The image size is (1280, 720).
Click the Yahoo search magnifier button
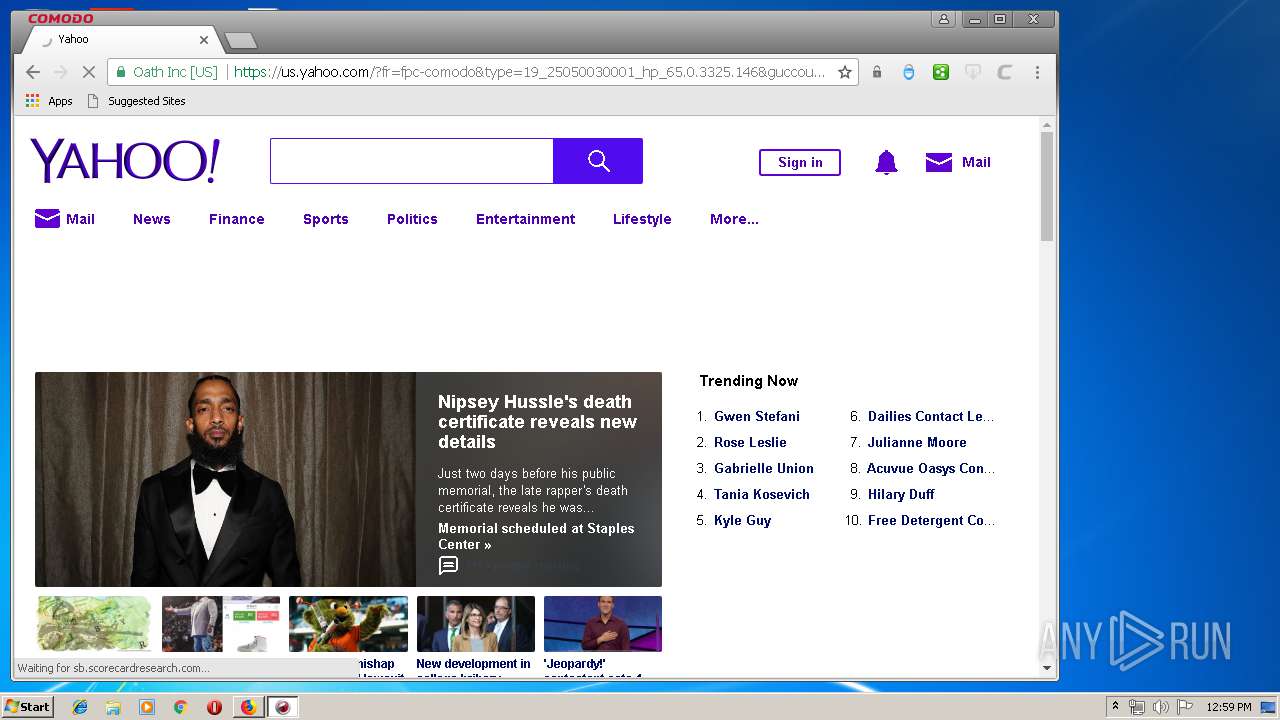pos(598,161)
